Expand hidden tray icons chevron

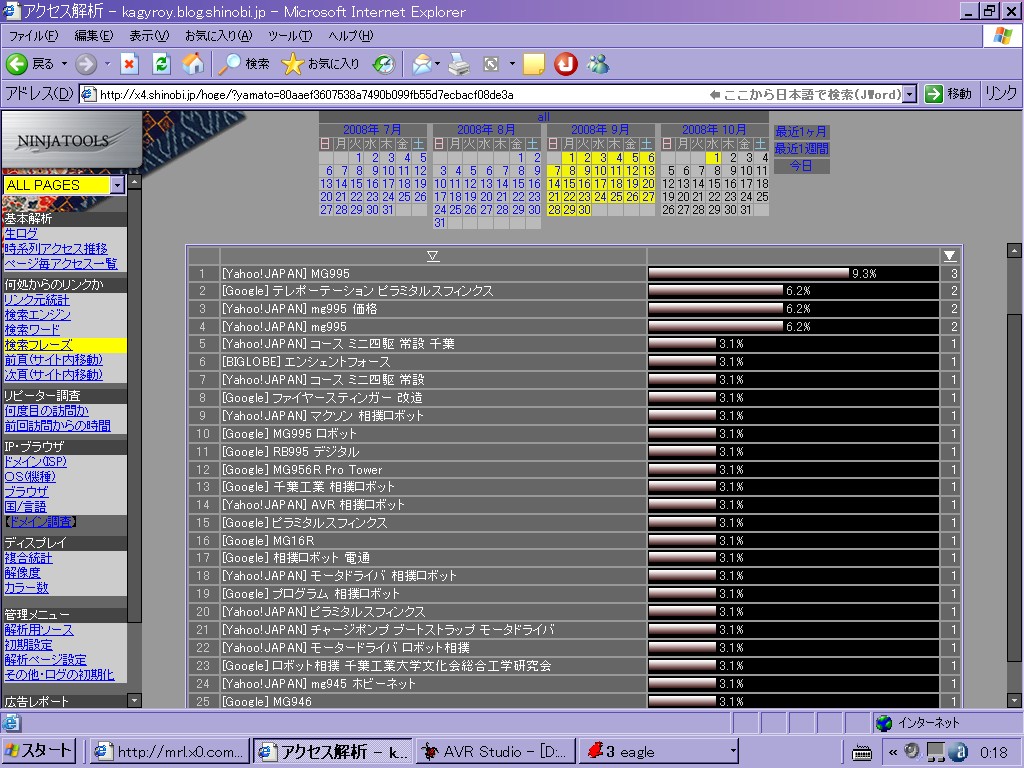pyautogui.click(x=893, y=752)
